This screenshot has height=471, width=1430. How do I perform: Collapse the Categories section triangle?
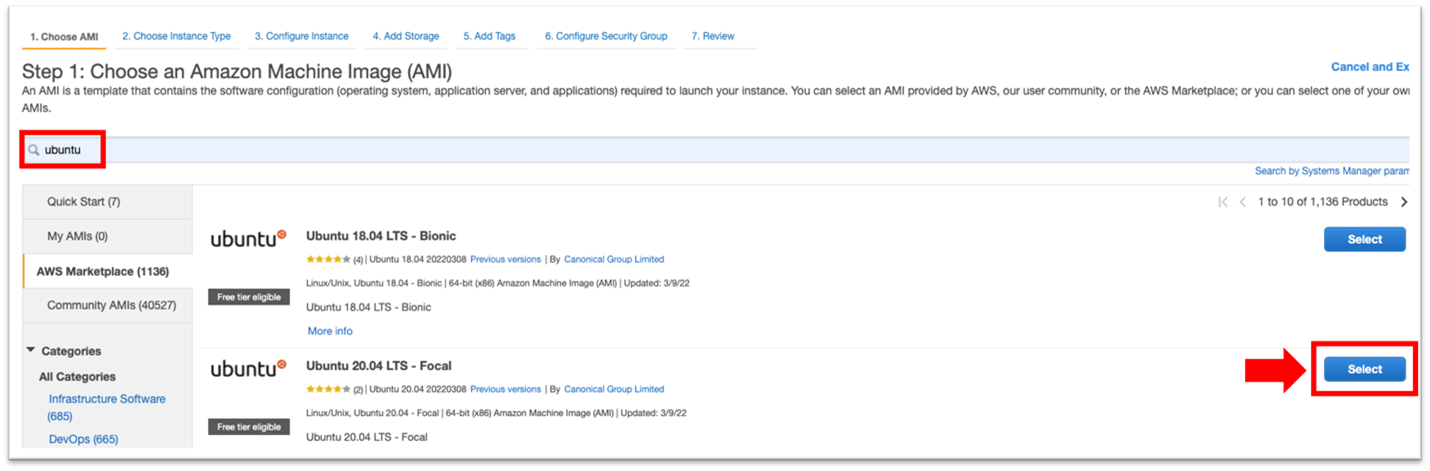click(31, 351)
